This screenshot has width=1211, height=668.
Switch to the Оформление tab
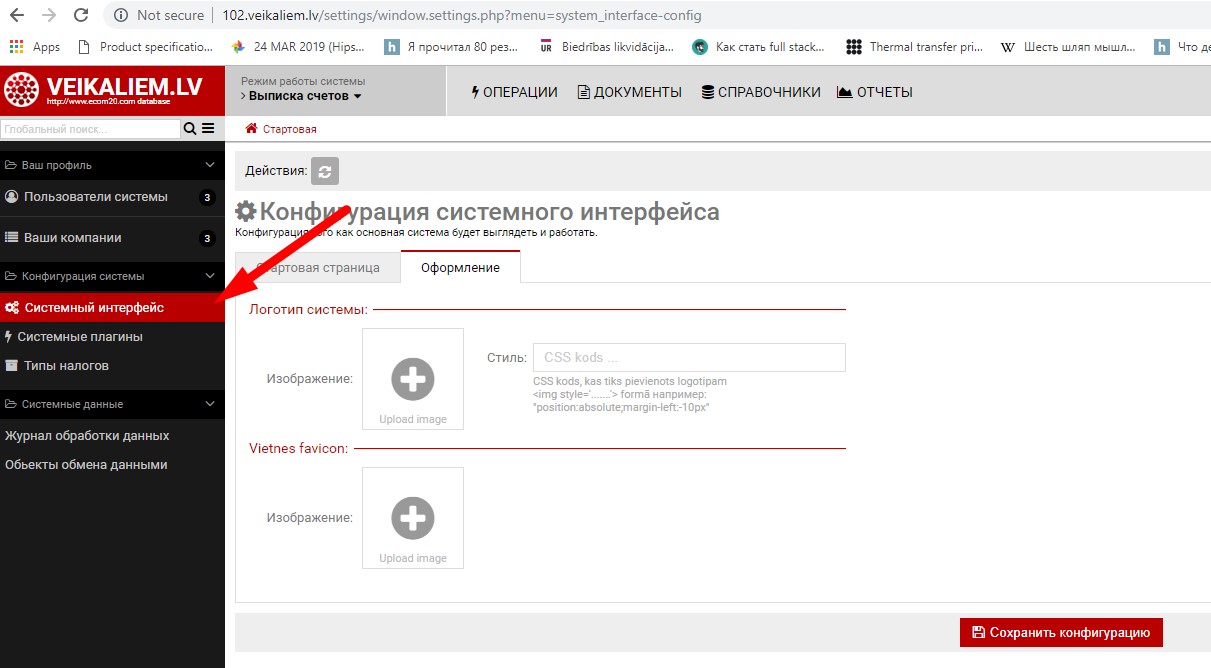tap(460, 268)
